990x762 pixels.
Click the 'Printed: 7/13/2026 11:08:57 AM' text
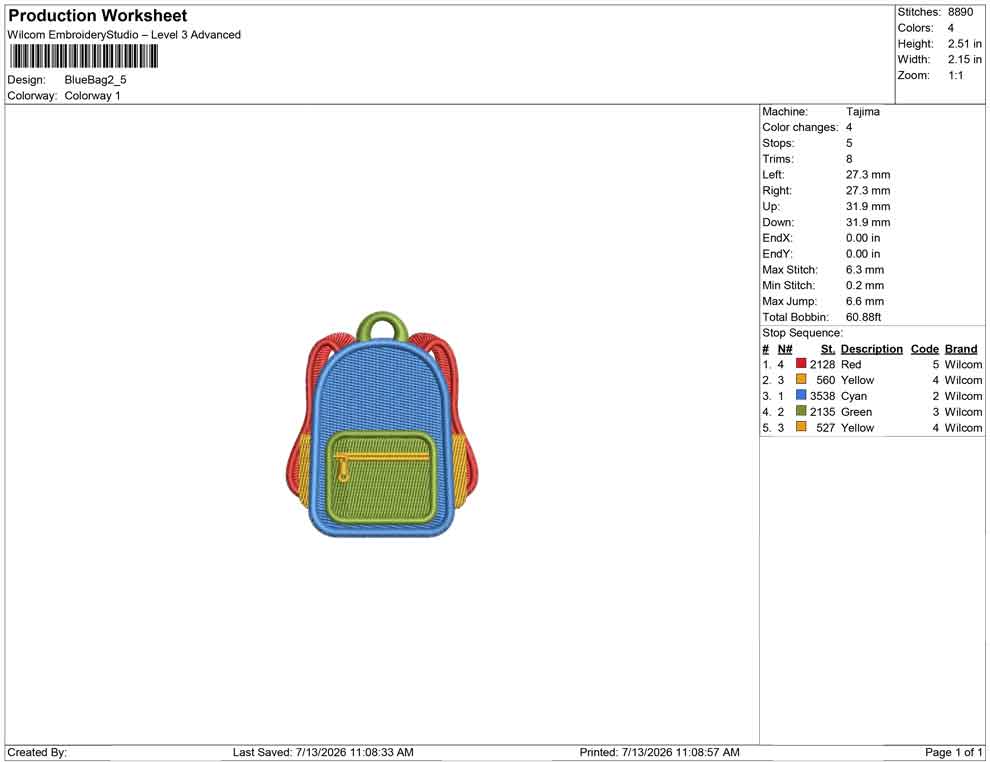(x=659, y=752)
